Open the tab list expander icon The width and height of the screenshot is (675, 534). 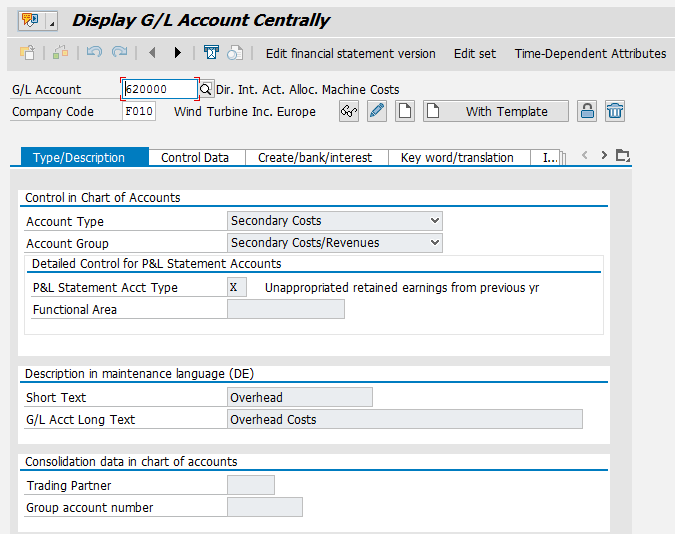coord(623,156)
